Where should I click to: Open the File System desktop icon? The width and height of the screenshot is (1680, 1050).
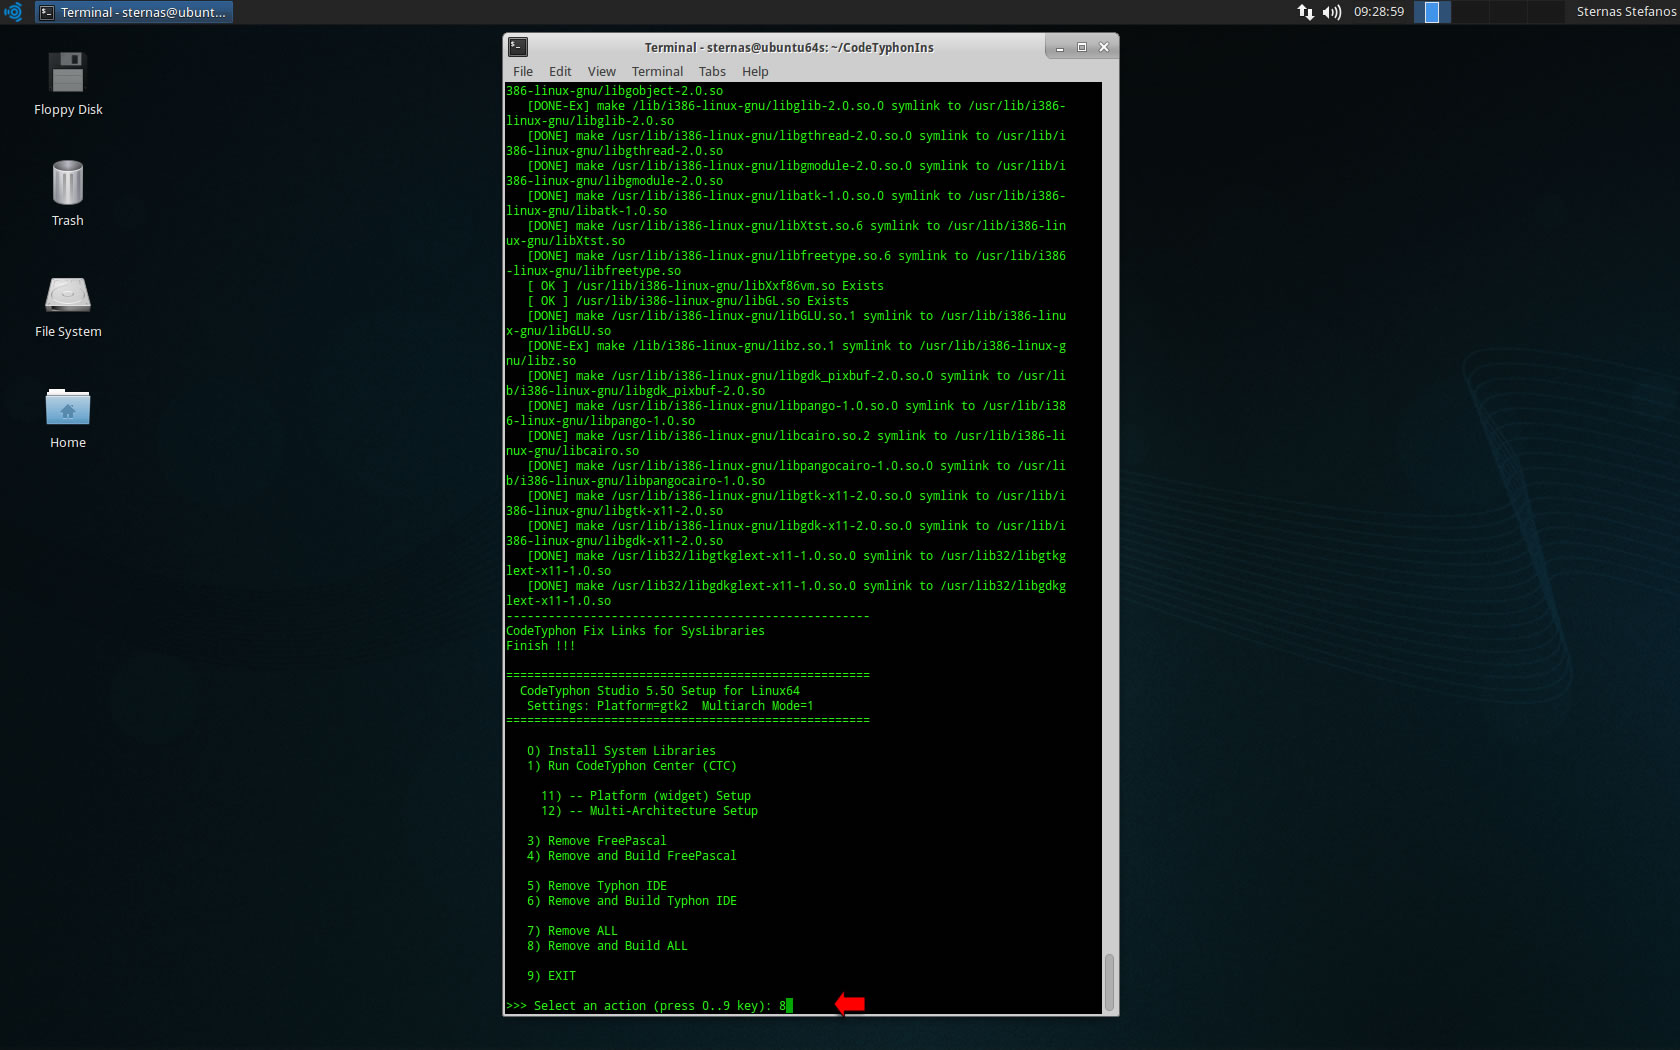click(x=68, y=307)
